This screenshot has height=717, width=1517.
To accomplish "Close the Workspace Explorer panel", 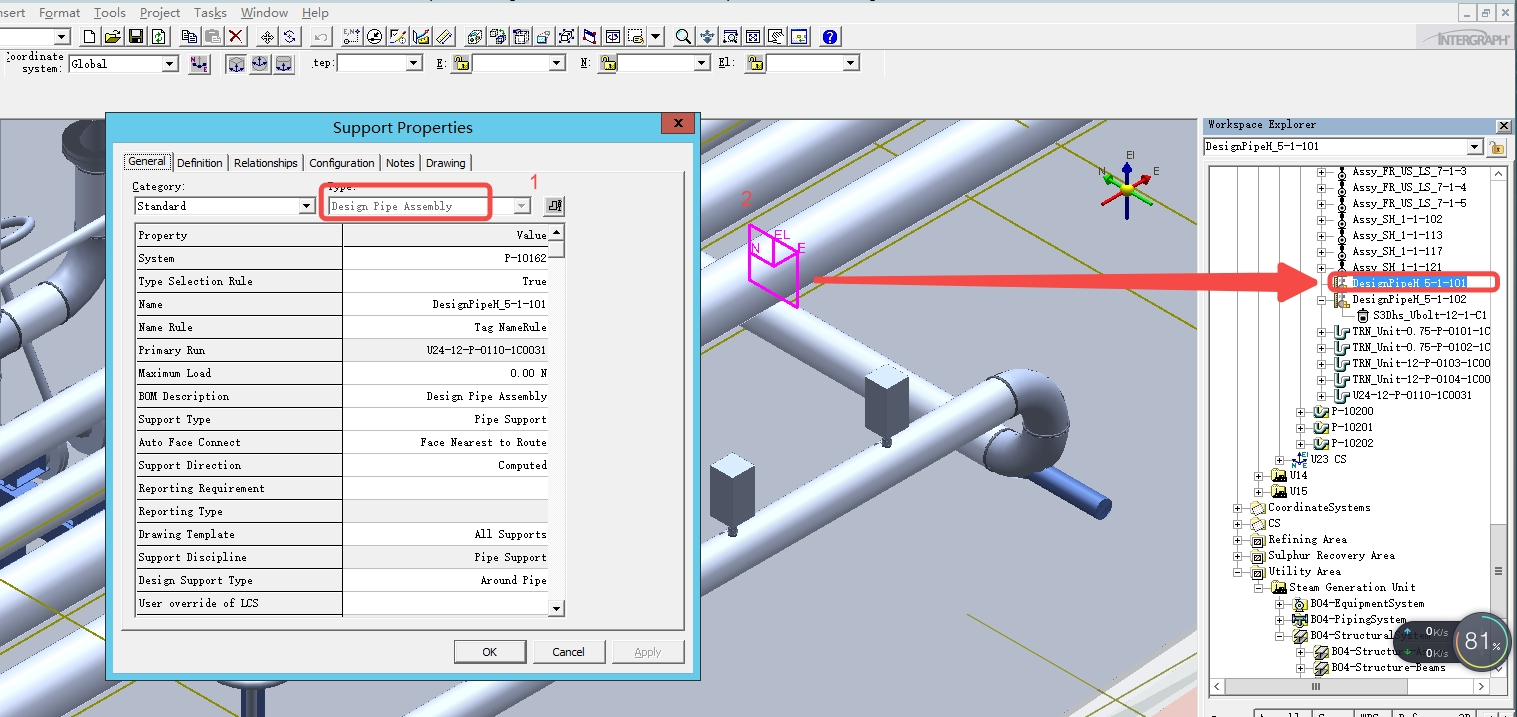I will (x=1503, y=126).
